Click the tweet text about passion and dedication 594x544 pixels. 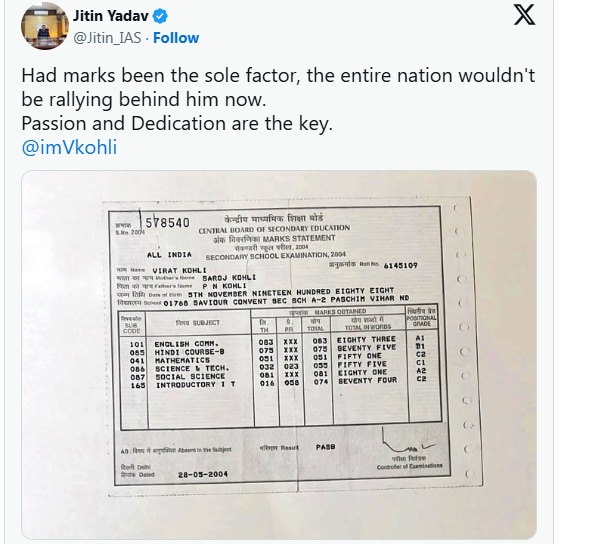tap(177, 123)
